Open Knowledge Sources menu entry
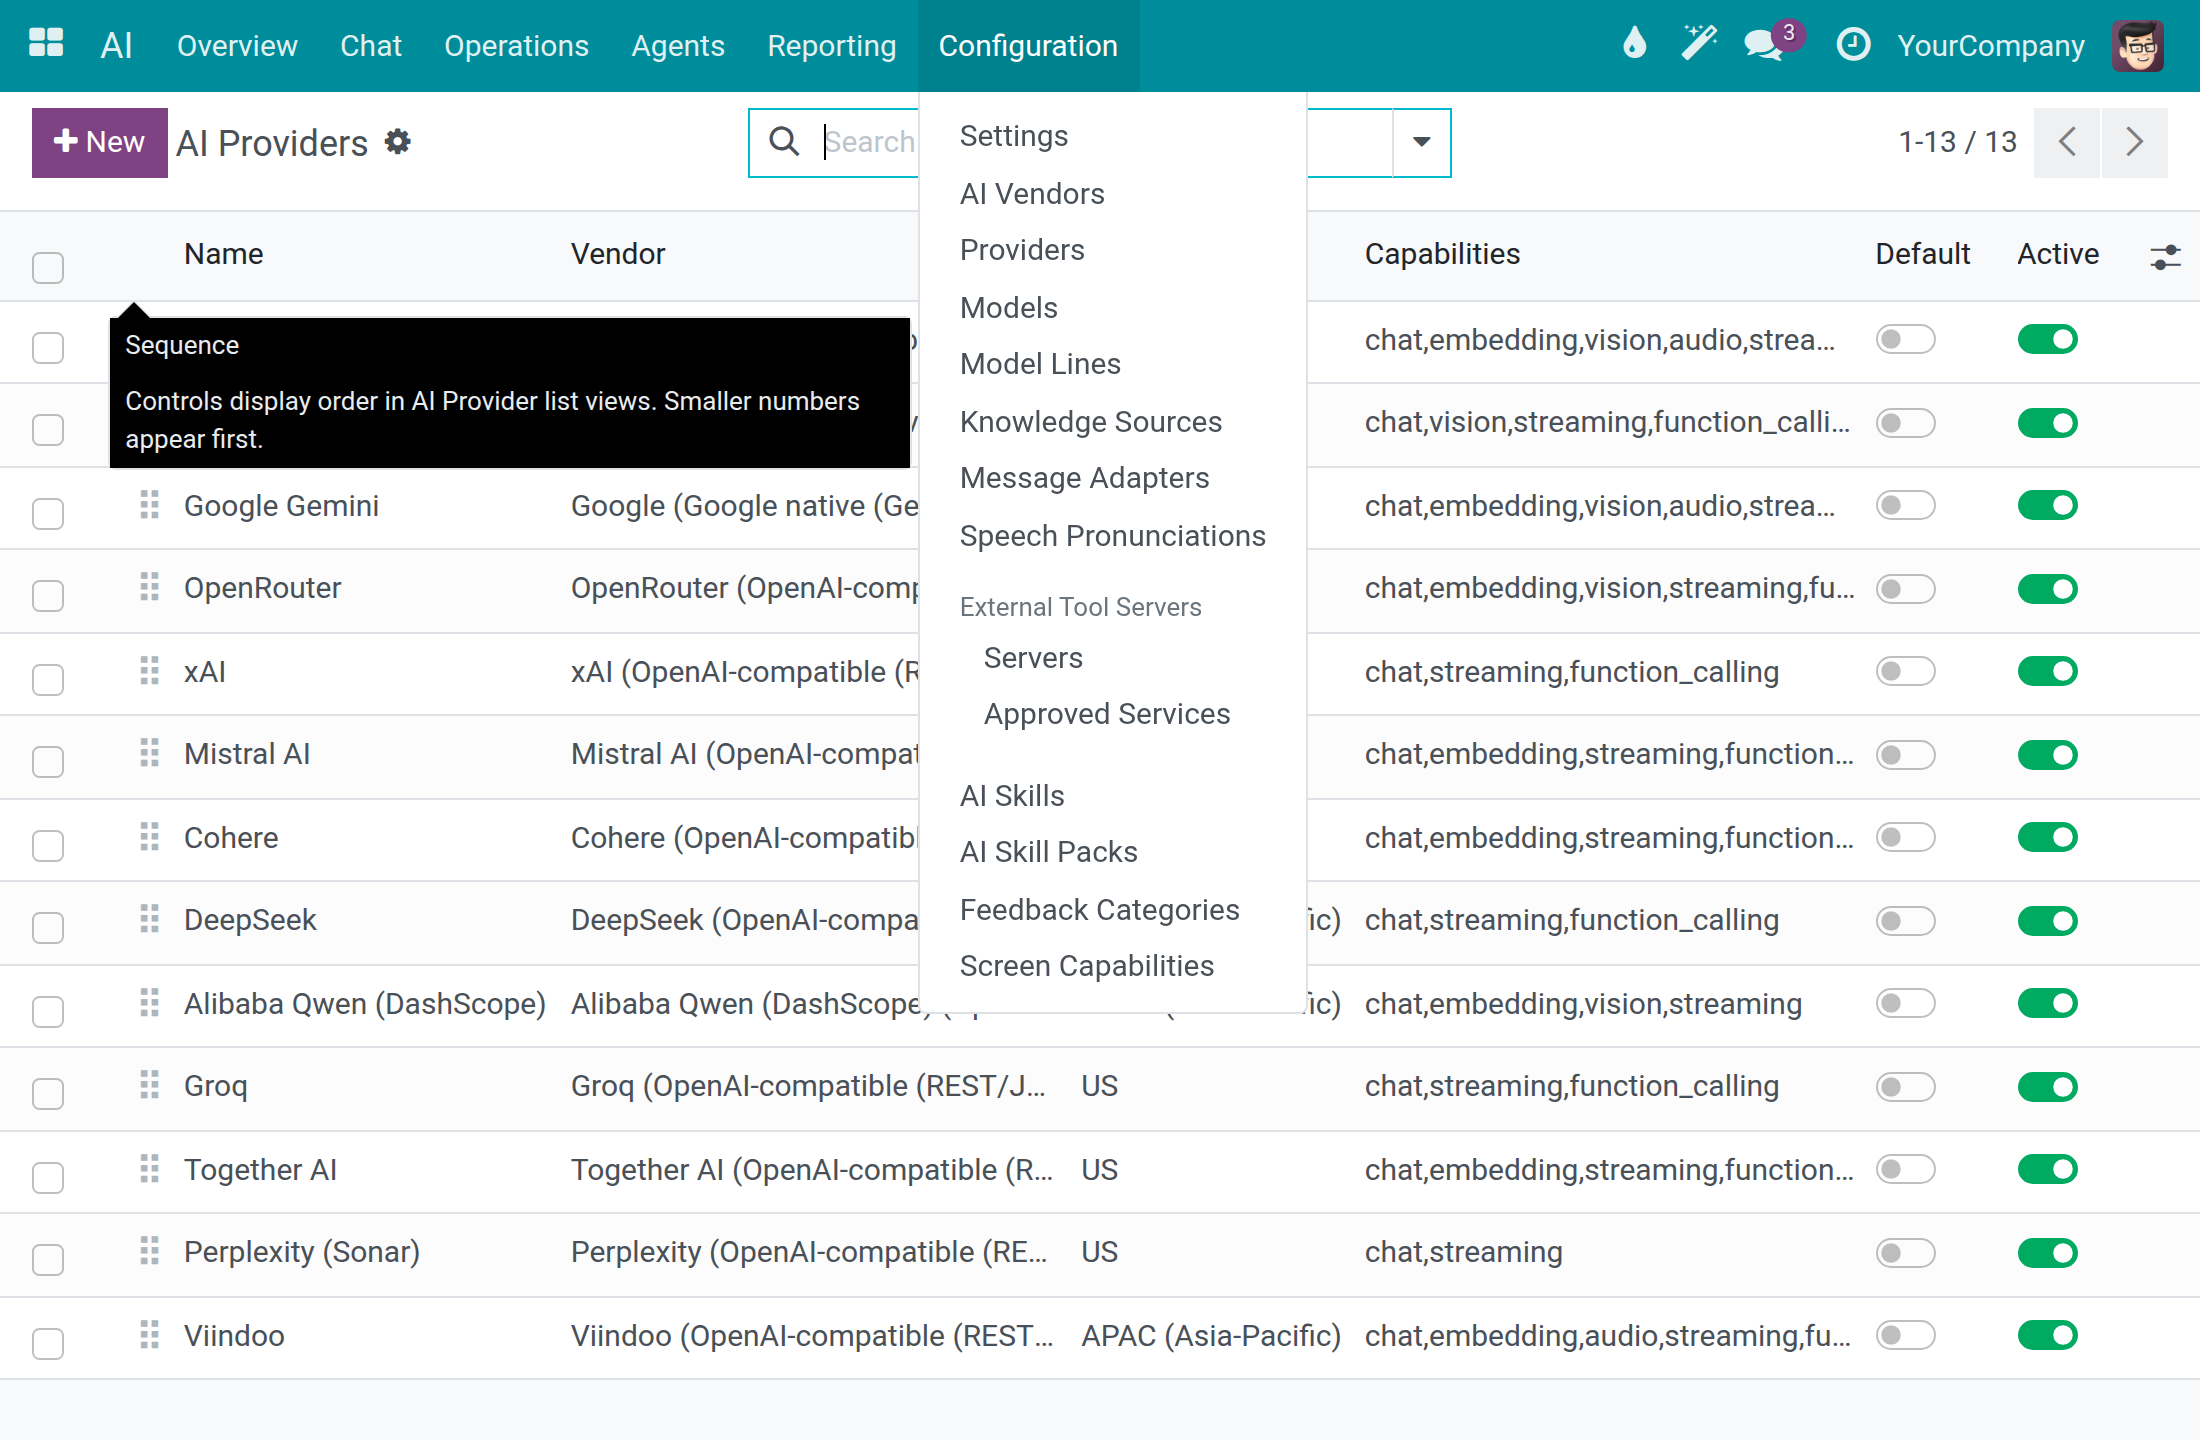 (x=1090, y=422)
